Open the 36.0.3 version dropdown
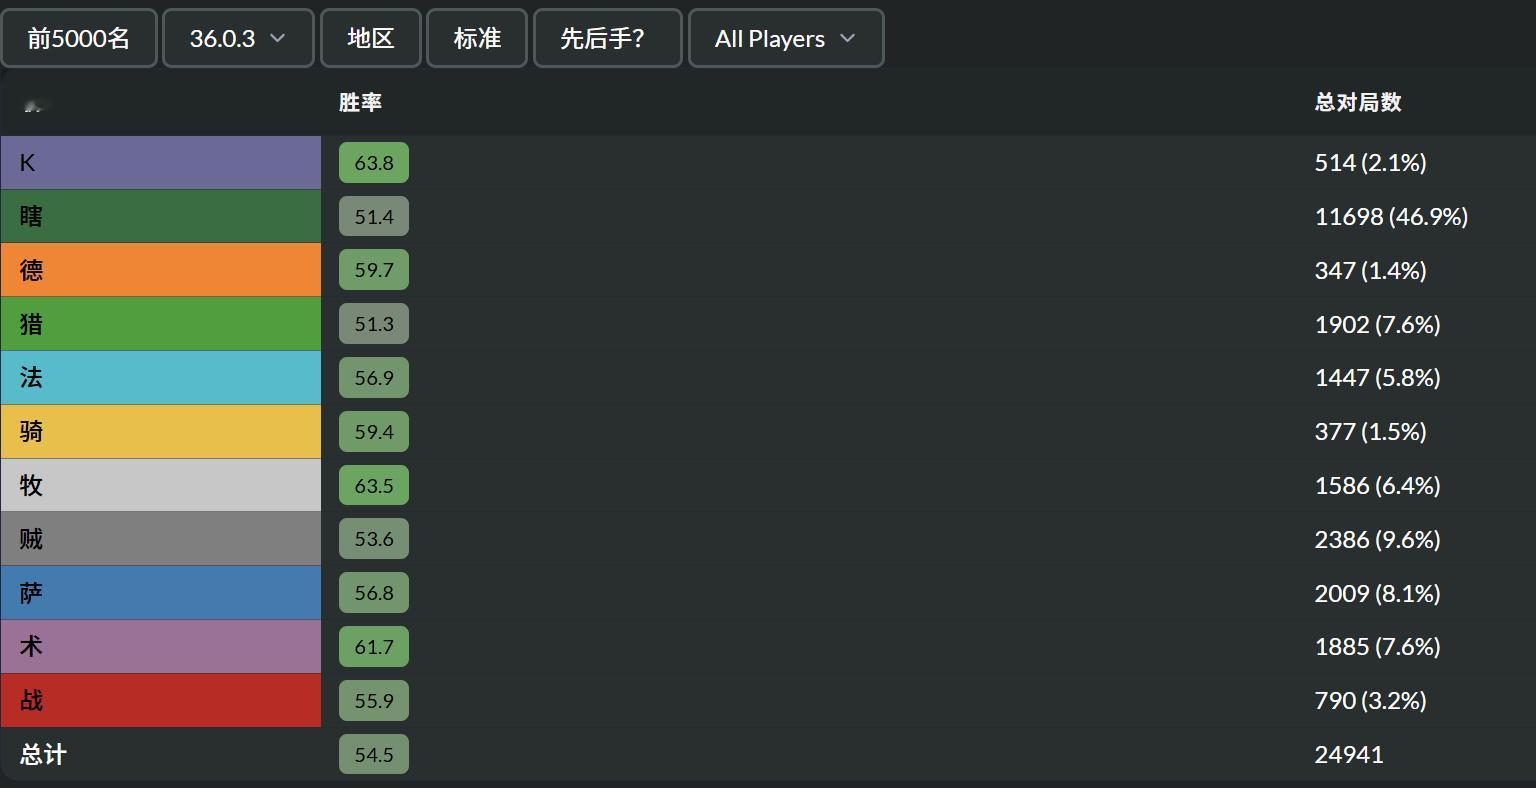The width and height of the screenshot is (1536, 788). (238, 38)
